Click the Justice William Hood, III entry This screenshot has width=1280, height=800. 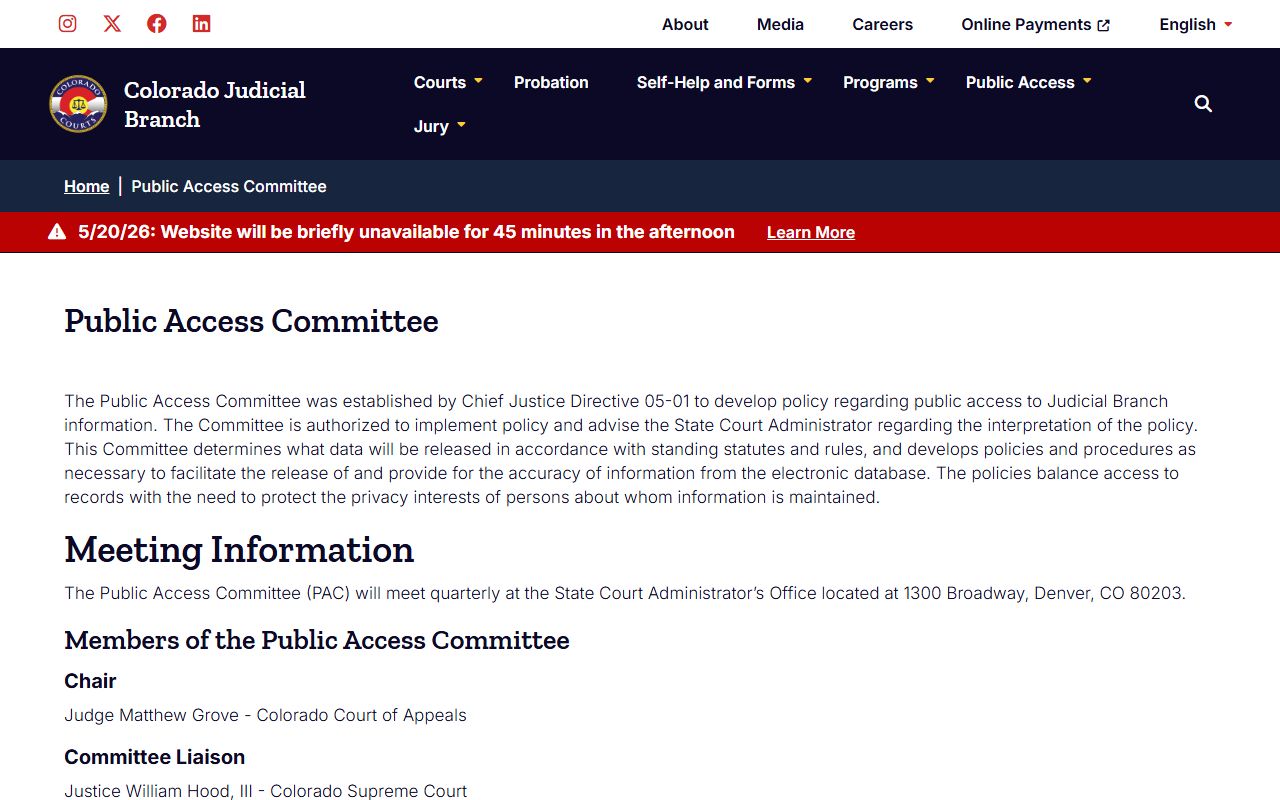pos(265,791)
